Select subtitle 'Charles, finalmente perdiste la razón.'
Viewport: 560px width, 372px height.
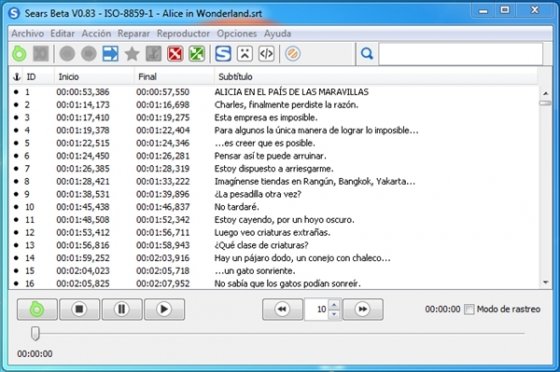tap(286, 105)
